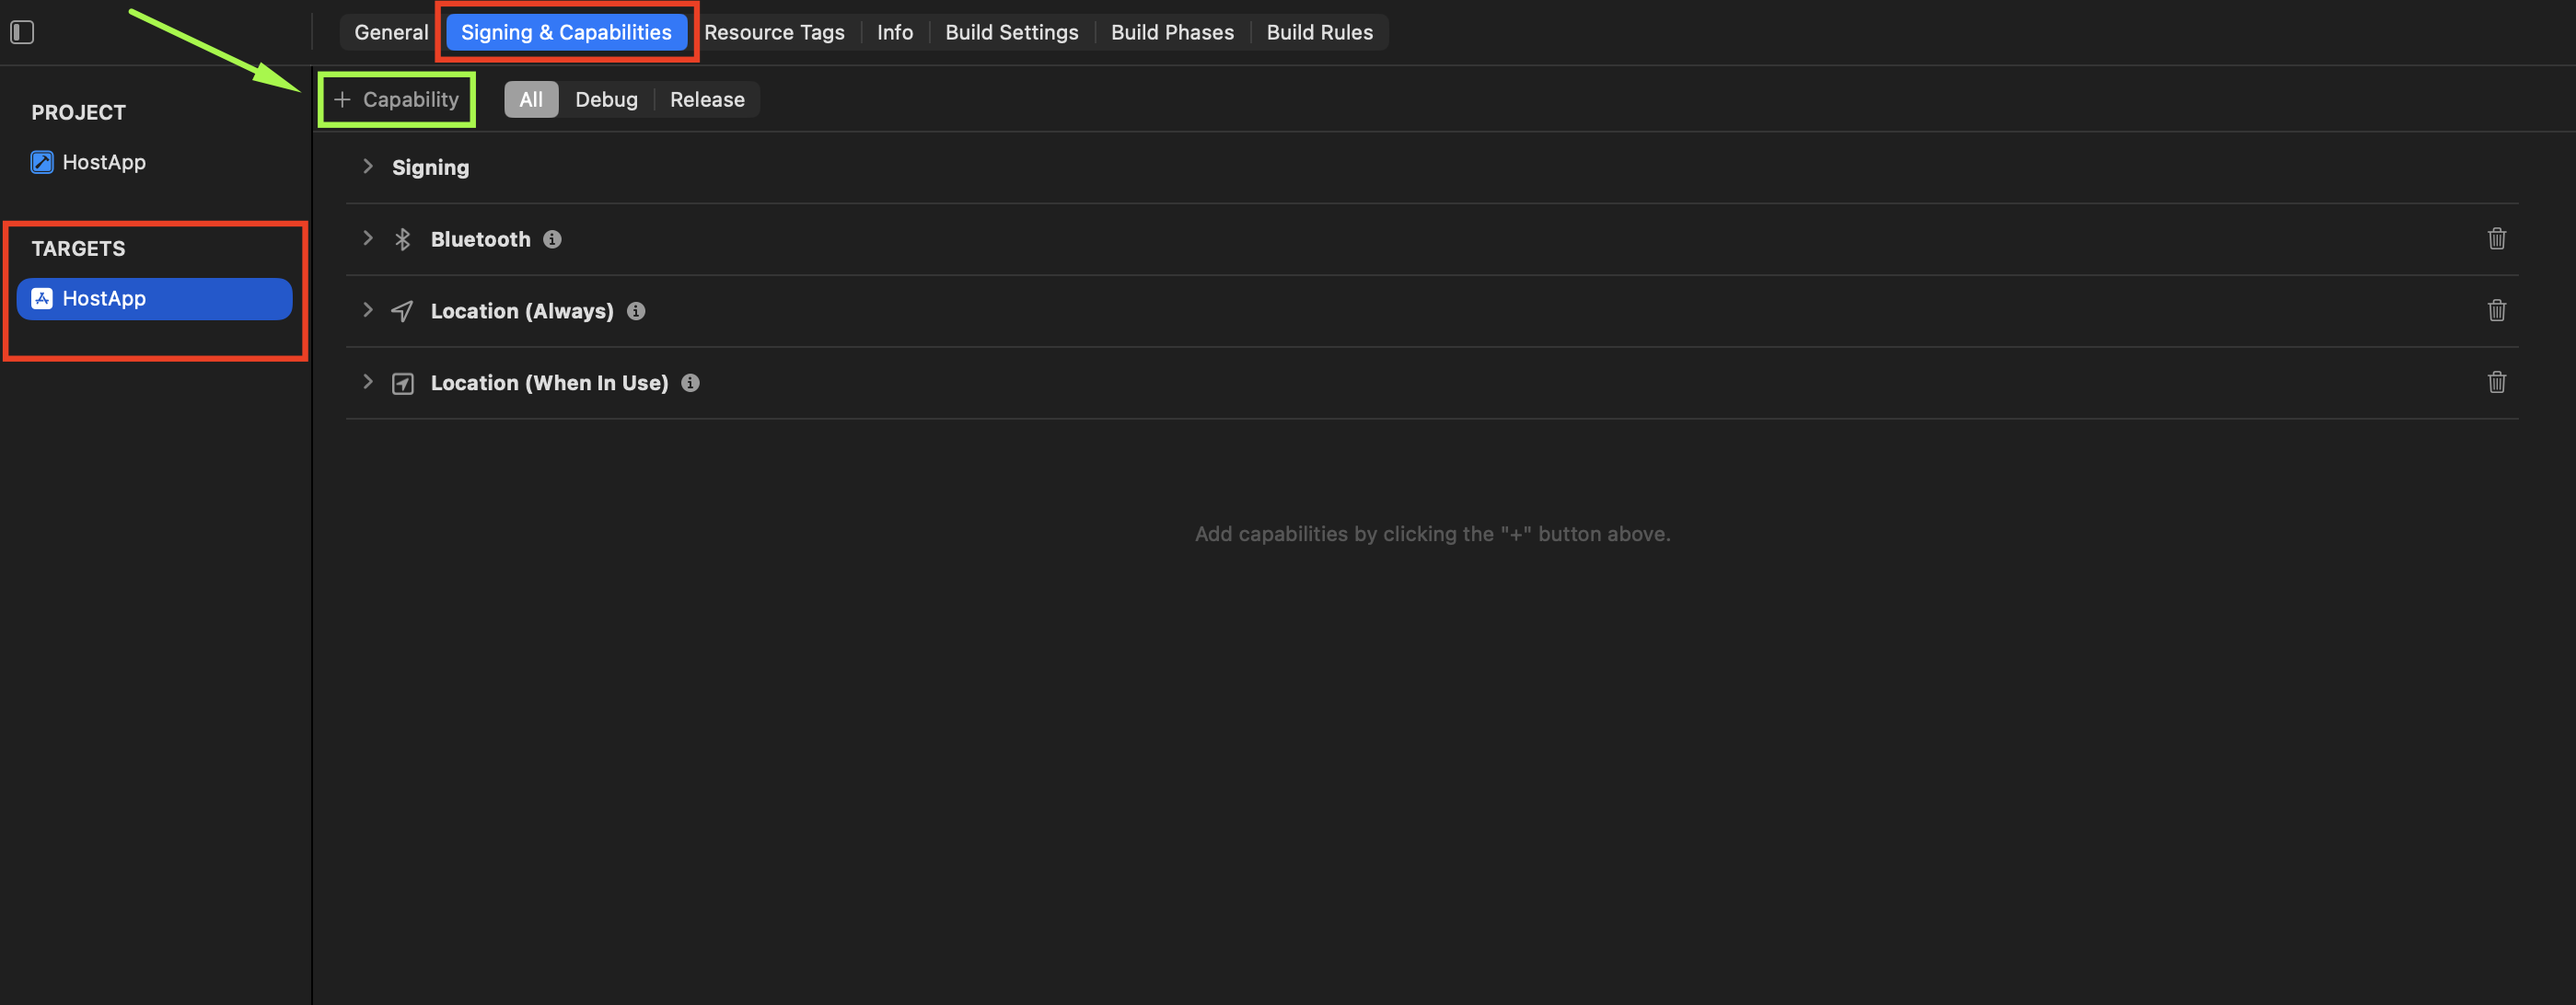2576x1005 pixels.
Task: Click the PROJECT heading
Action: pyautogui.click(x=78, y=112)
